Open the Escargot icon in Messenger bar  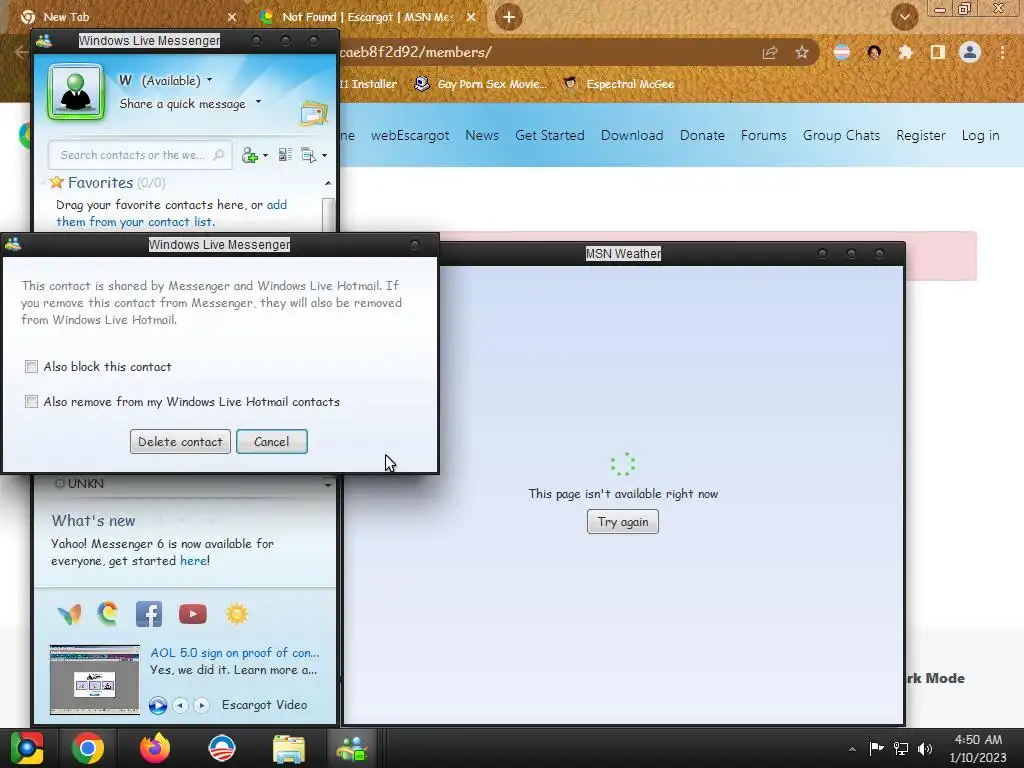(x=108, y=613)
